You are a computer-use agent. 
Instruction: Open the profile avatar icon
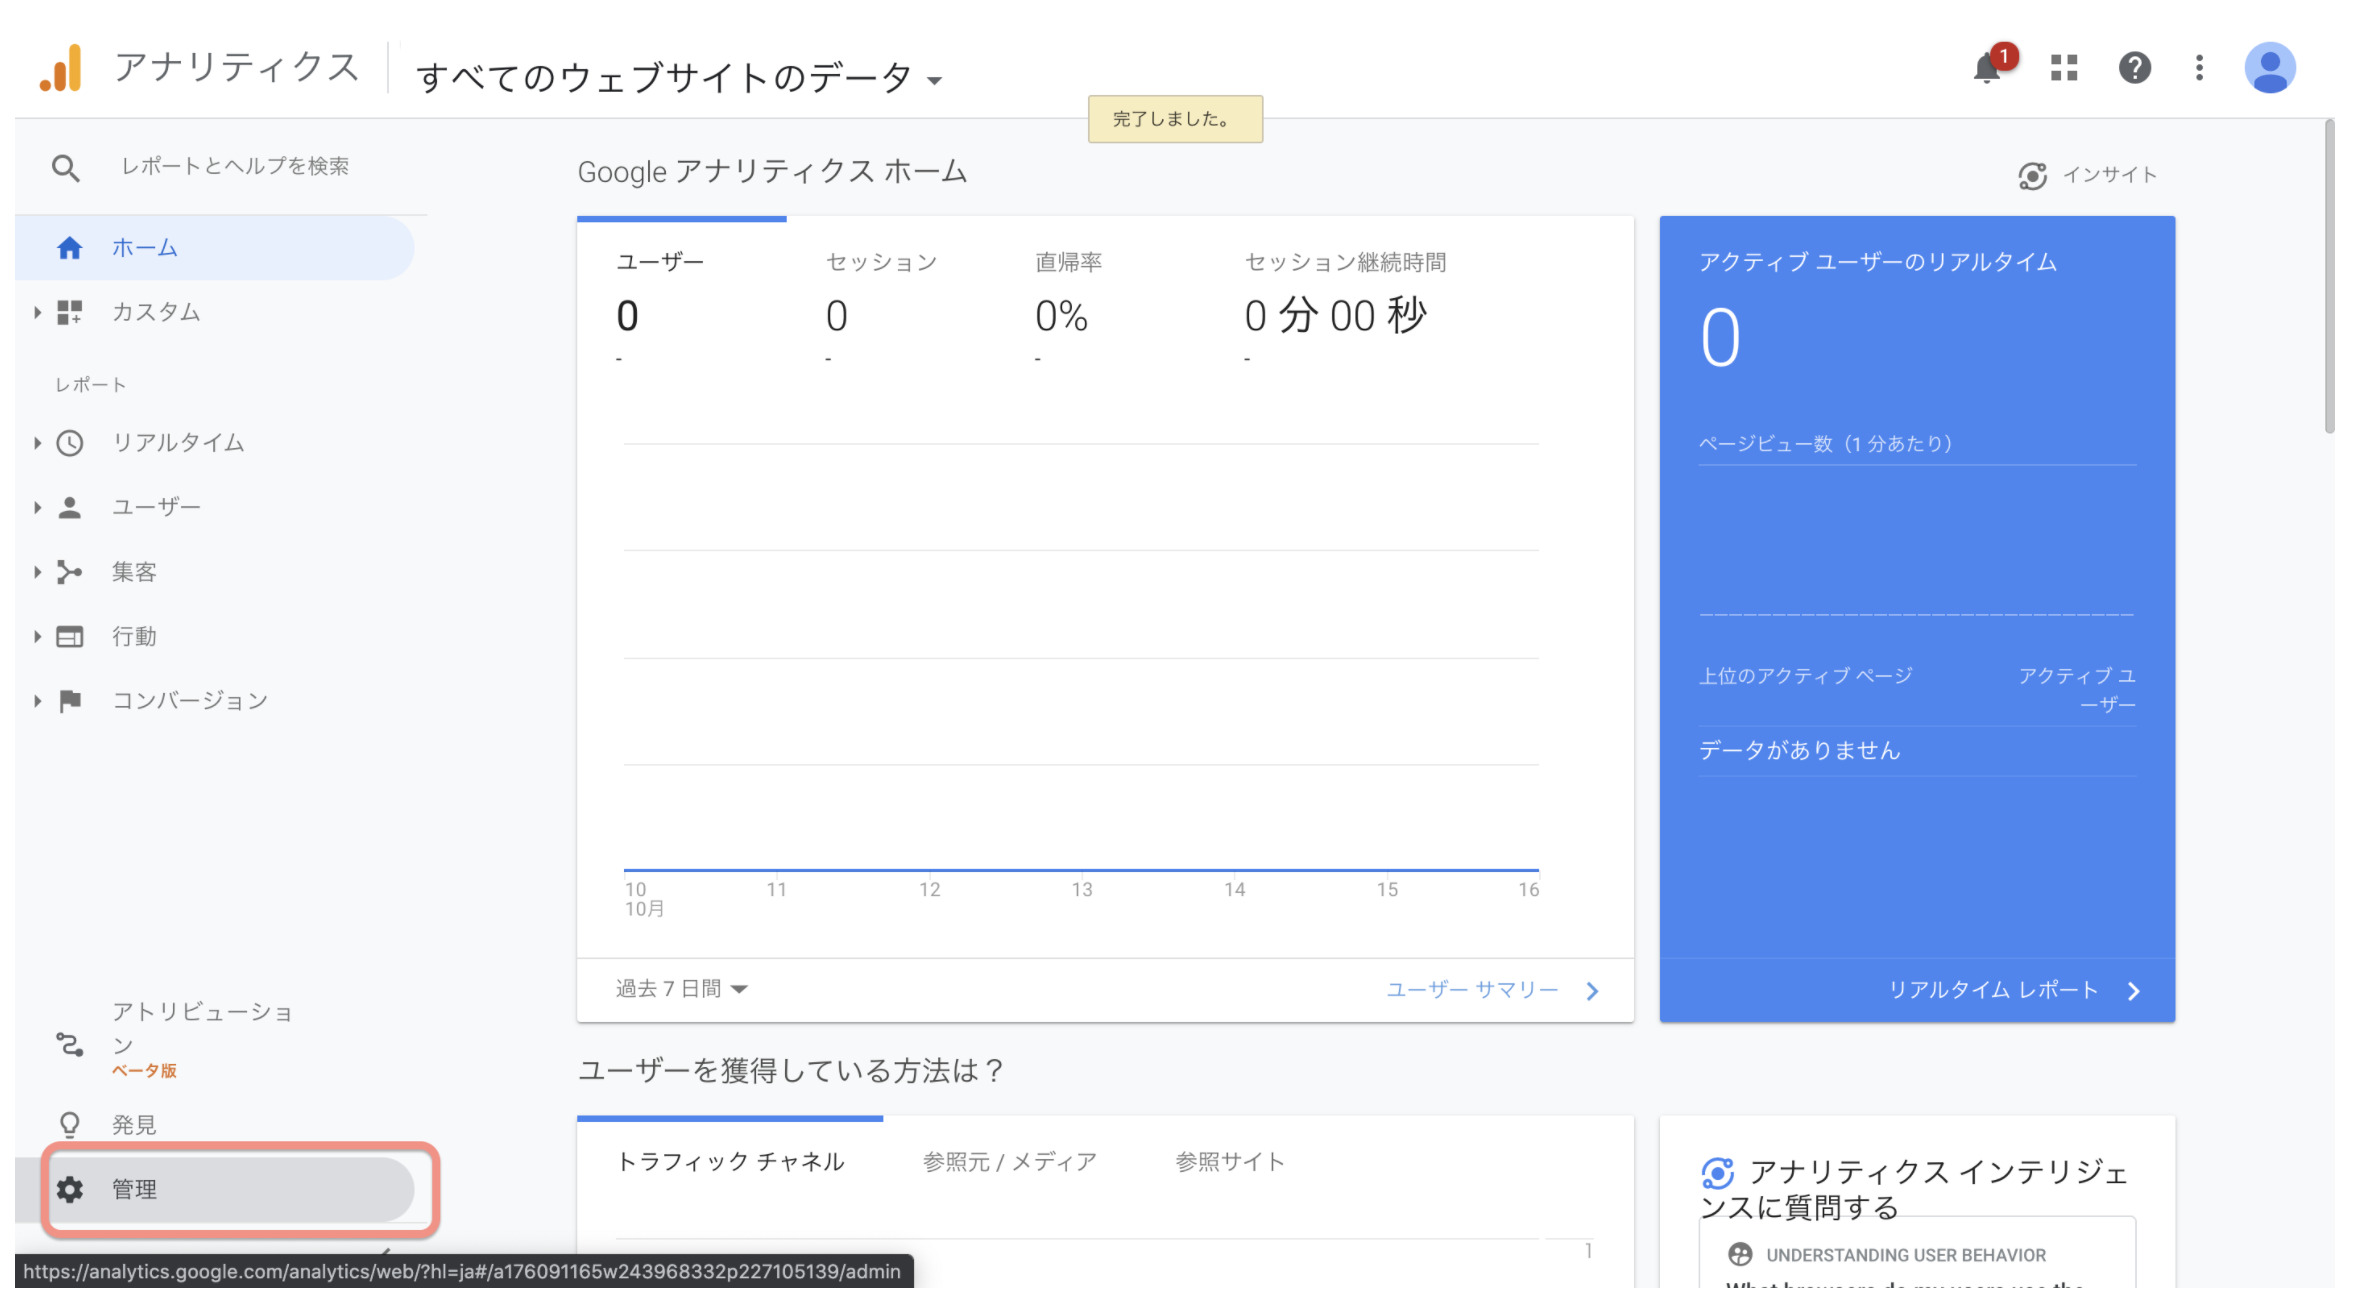coord(2272,66)
